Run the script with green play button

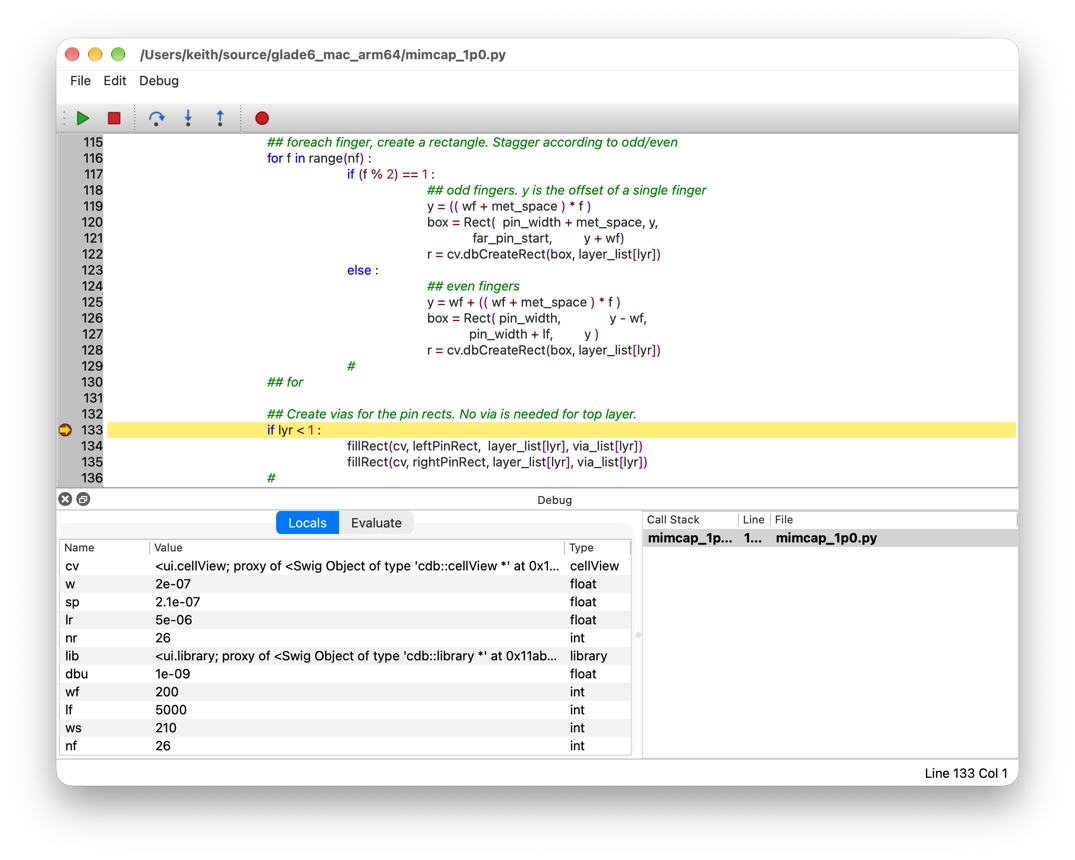pos(83,118)
